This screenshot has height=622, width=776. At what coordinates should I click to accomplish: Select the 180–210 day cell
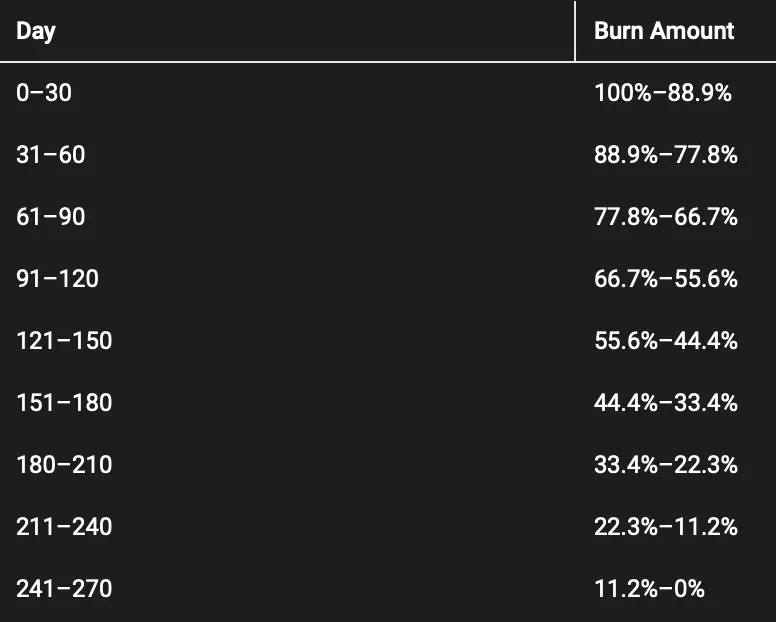point(64,465)
